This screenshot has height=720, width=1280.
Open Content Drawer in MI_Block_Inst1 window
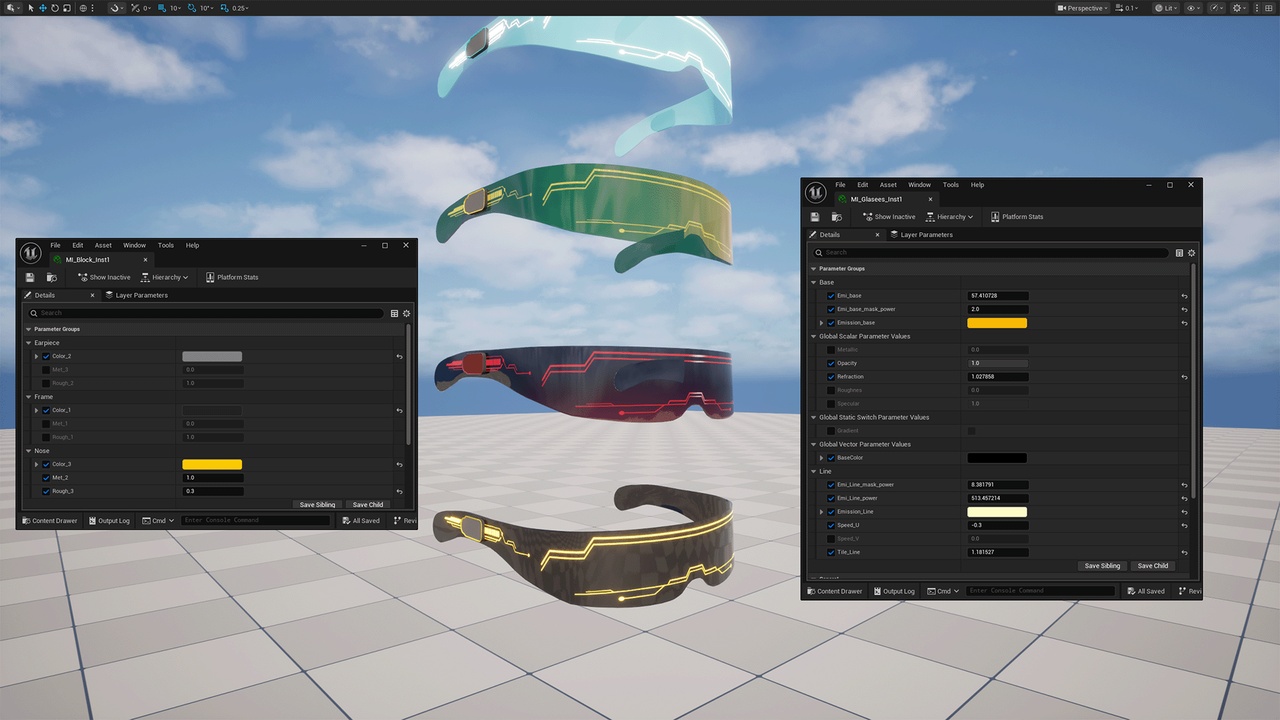pyautogui.click(x=49, y=520)
